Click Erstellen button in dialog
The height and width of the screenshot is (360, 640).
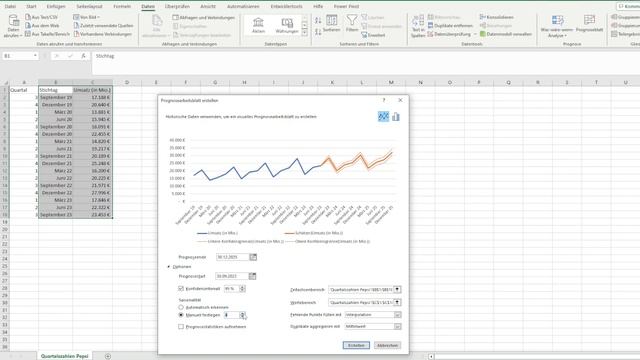(356, 345)
